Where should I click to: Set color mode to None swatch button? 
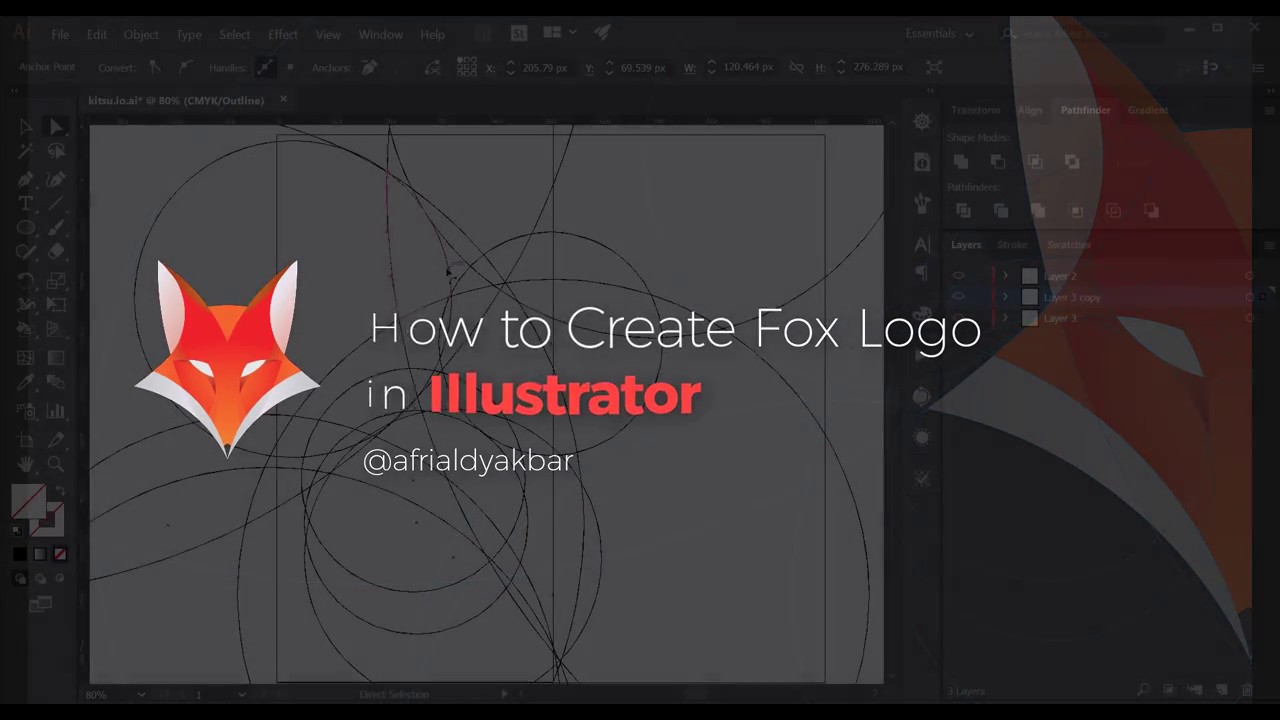coord(60,554)
